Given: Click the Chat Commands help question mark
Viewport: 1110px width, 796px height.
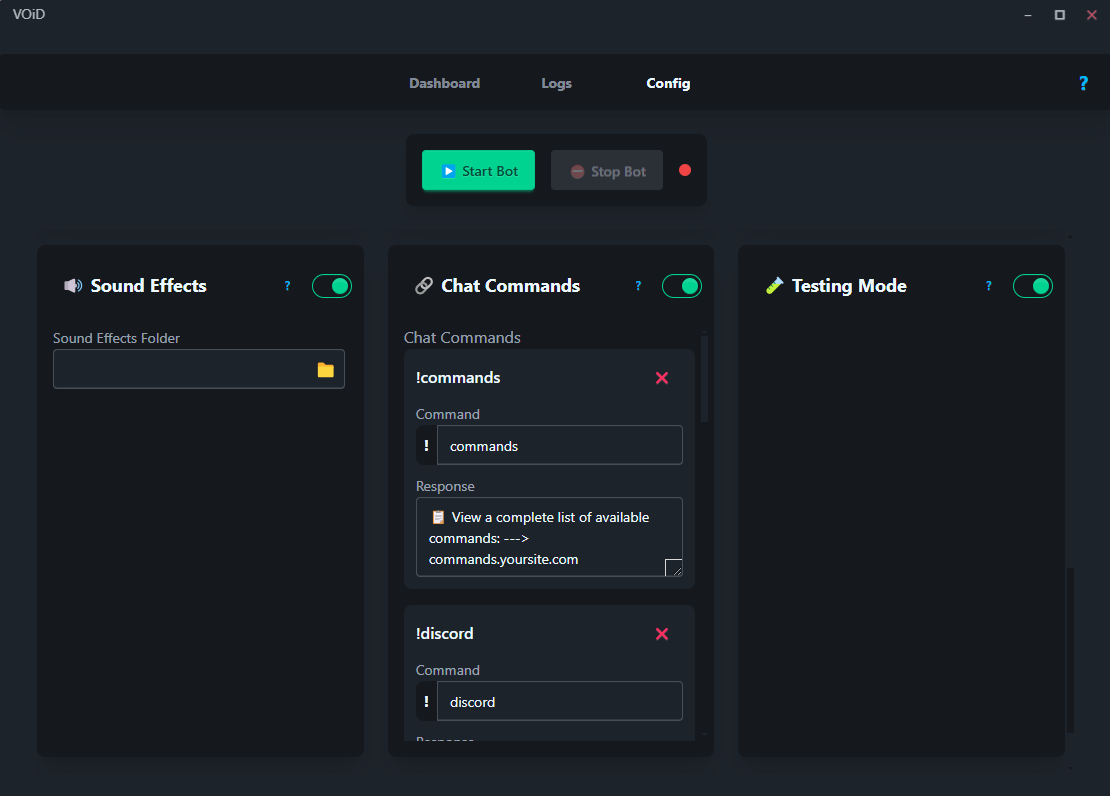Looking at the screenshot, I should pyautogui.click(x=638, y=286).
